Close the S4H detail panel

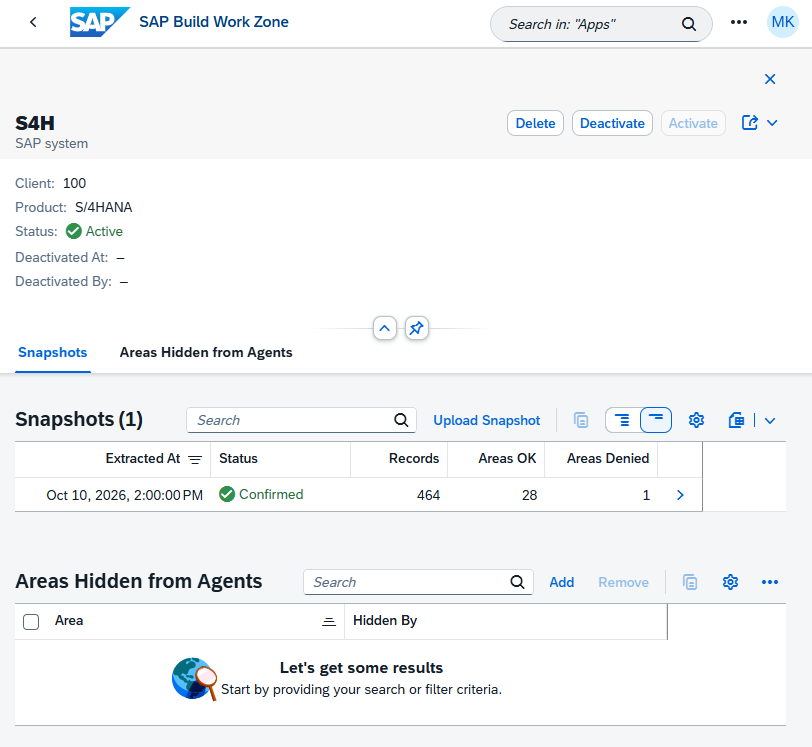(770, 79)
